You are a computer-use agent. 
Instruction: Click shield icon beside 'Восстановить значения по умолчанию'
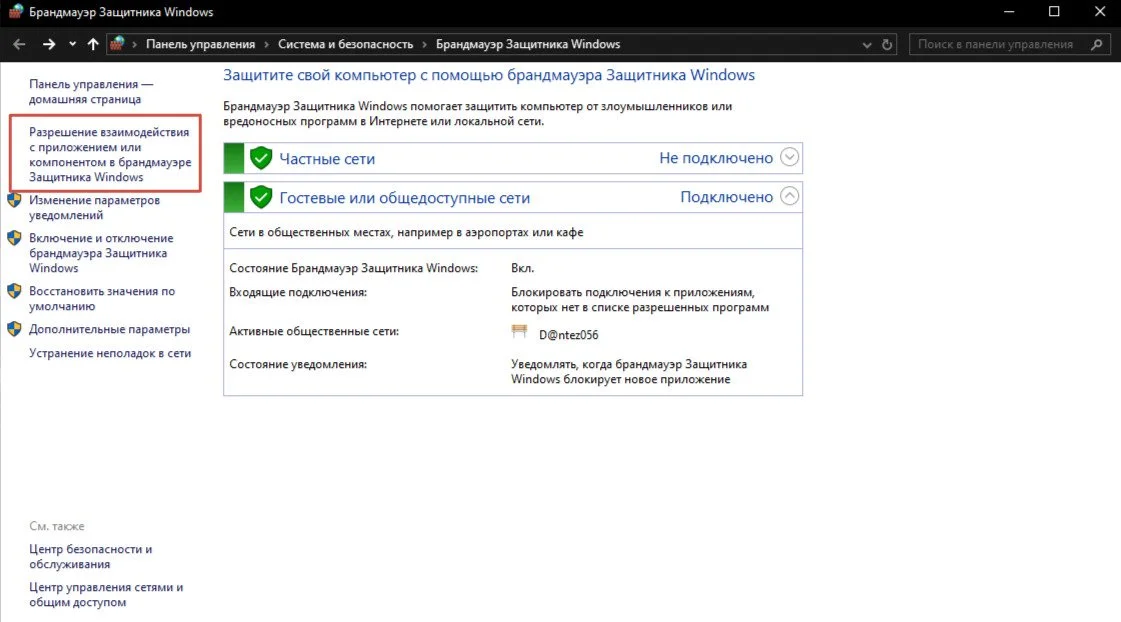(x=14, y=291)
